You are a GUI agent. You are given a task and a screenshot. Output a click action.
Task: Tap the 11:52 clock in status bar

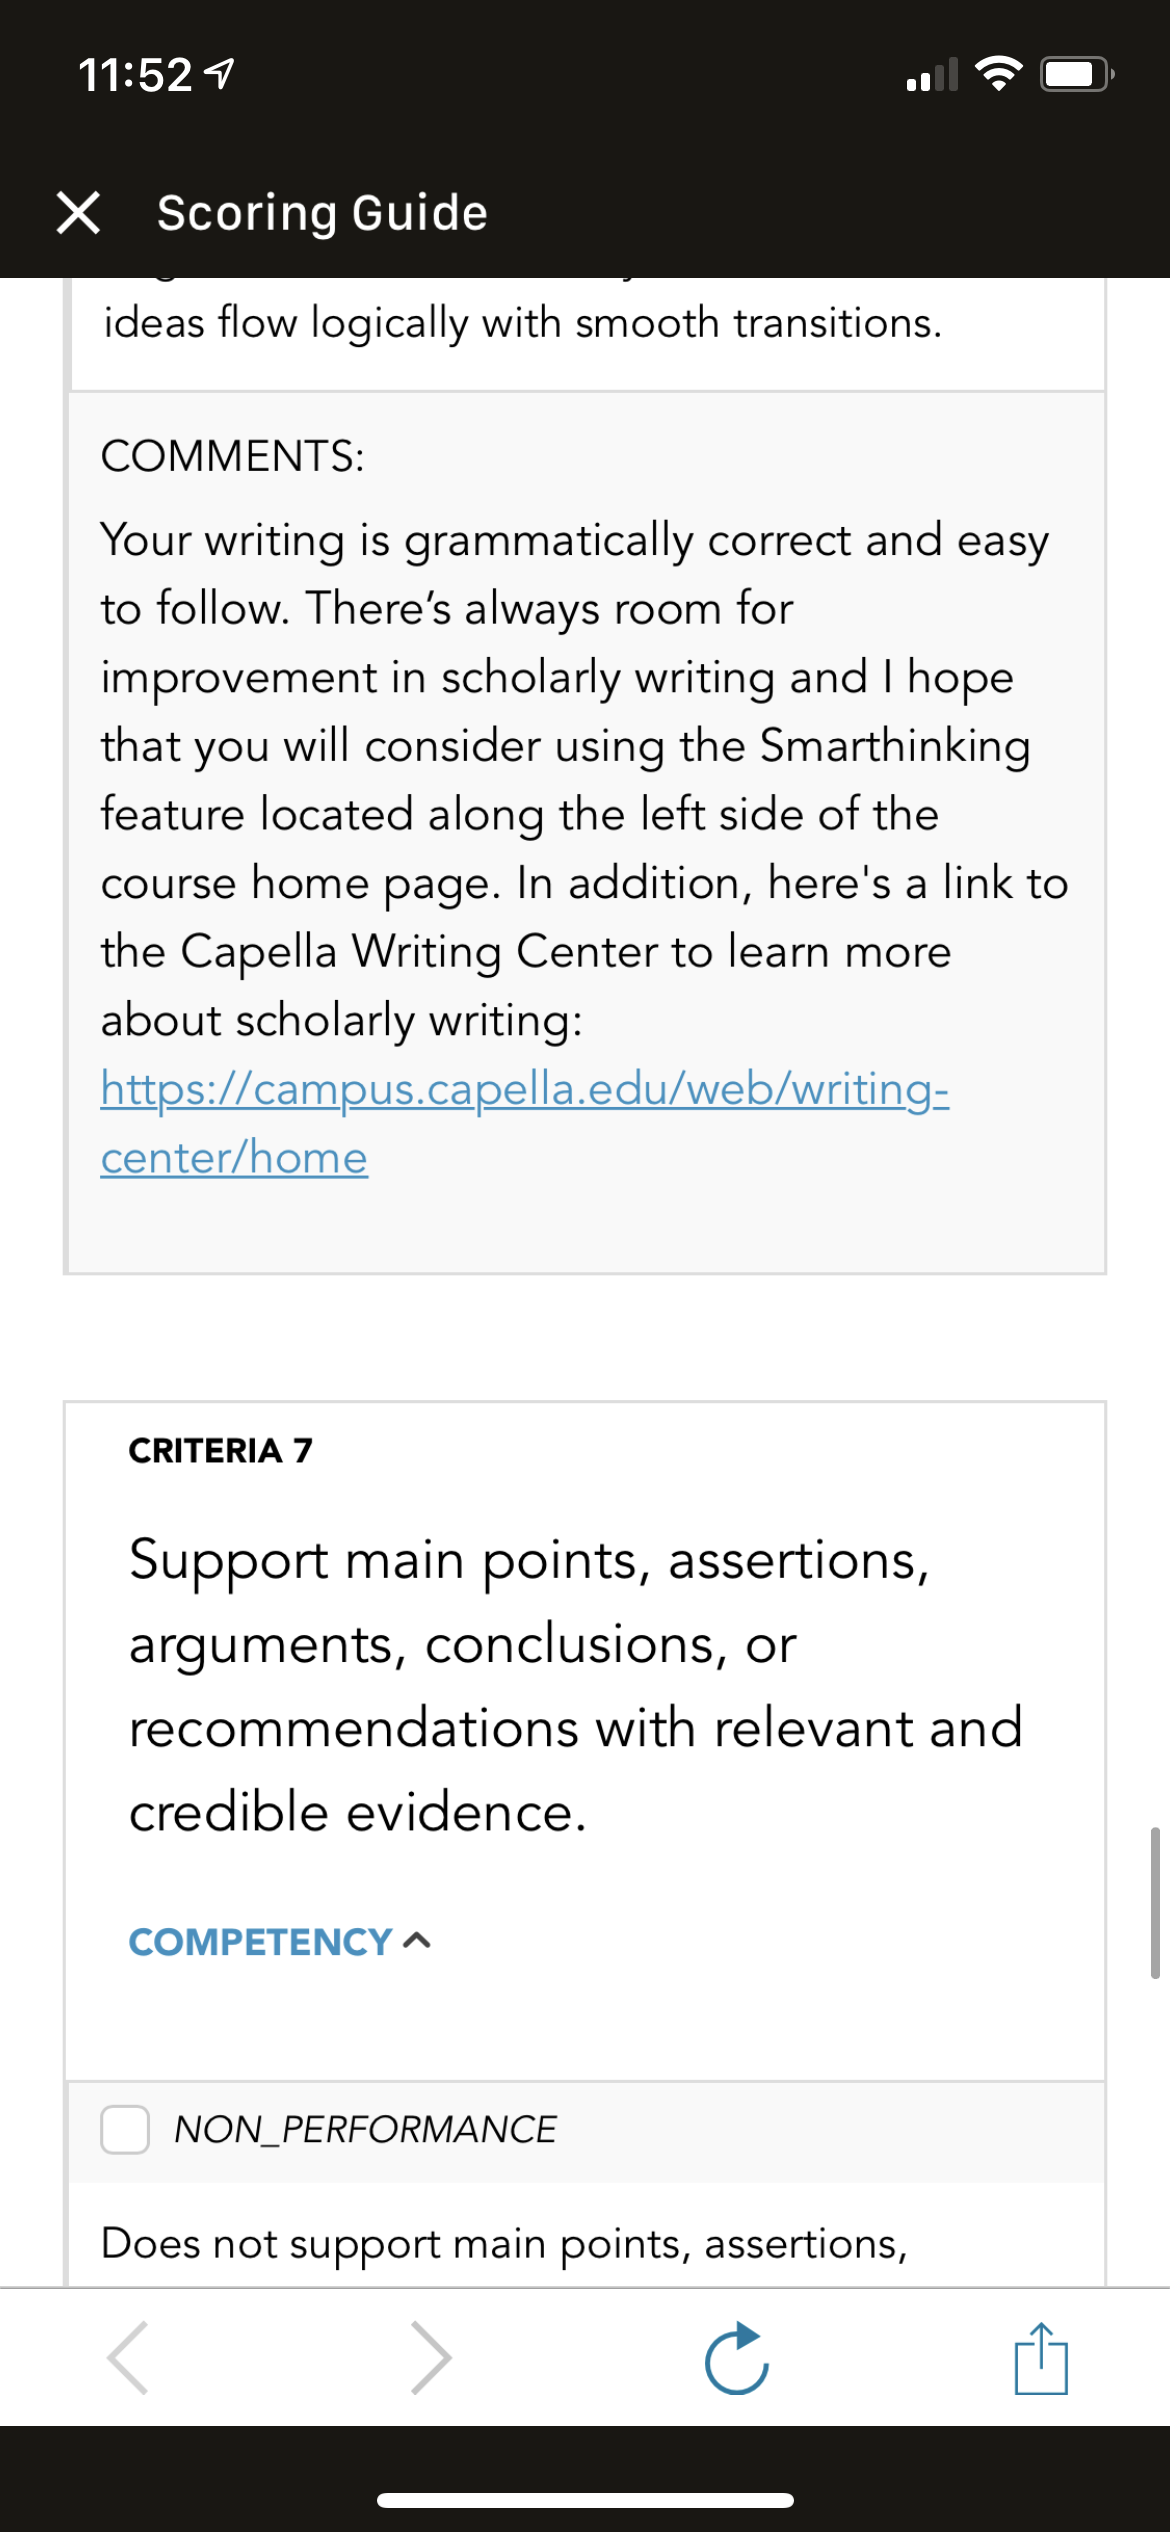[x=135, y=75]
